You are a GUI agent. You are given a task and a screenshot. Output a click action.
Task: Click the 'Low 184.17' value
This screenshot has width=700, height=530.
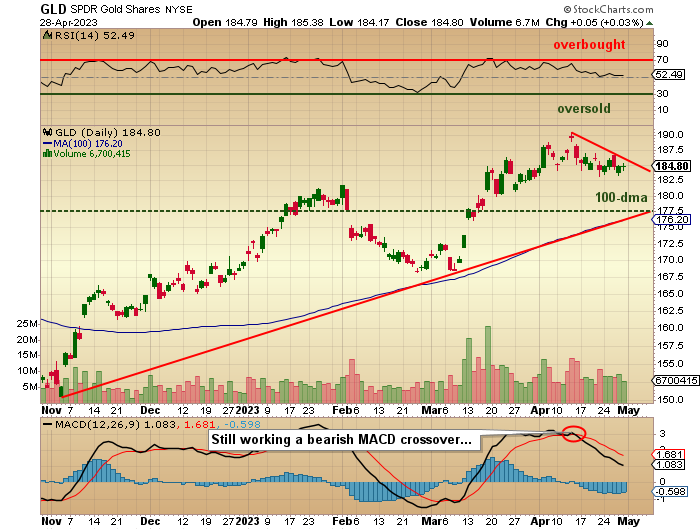[x=359, y=22]
